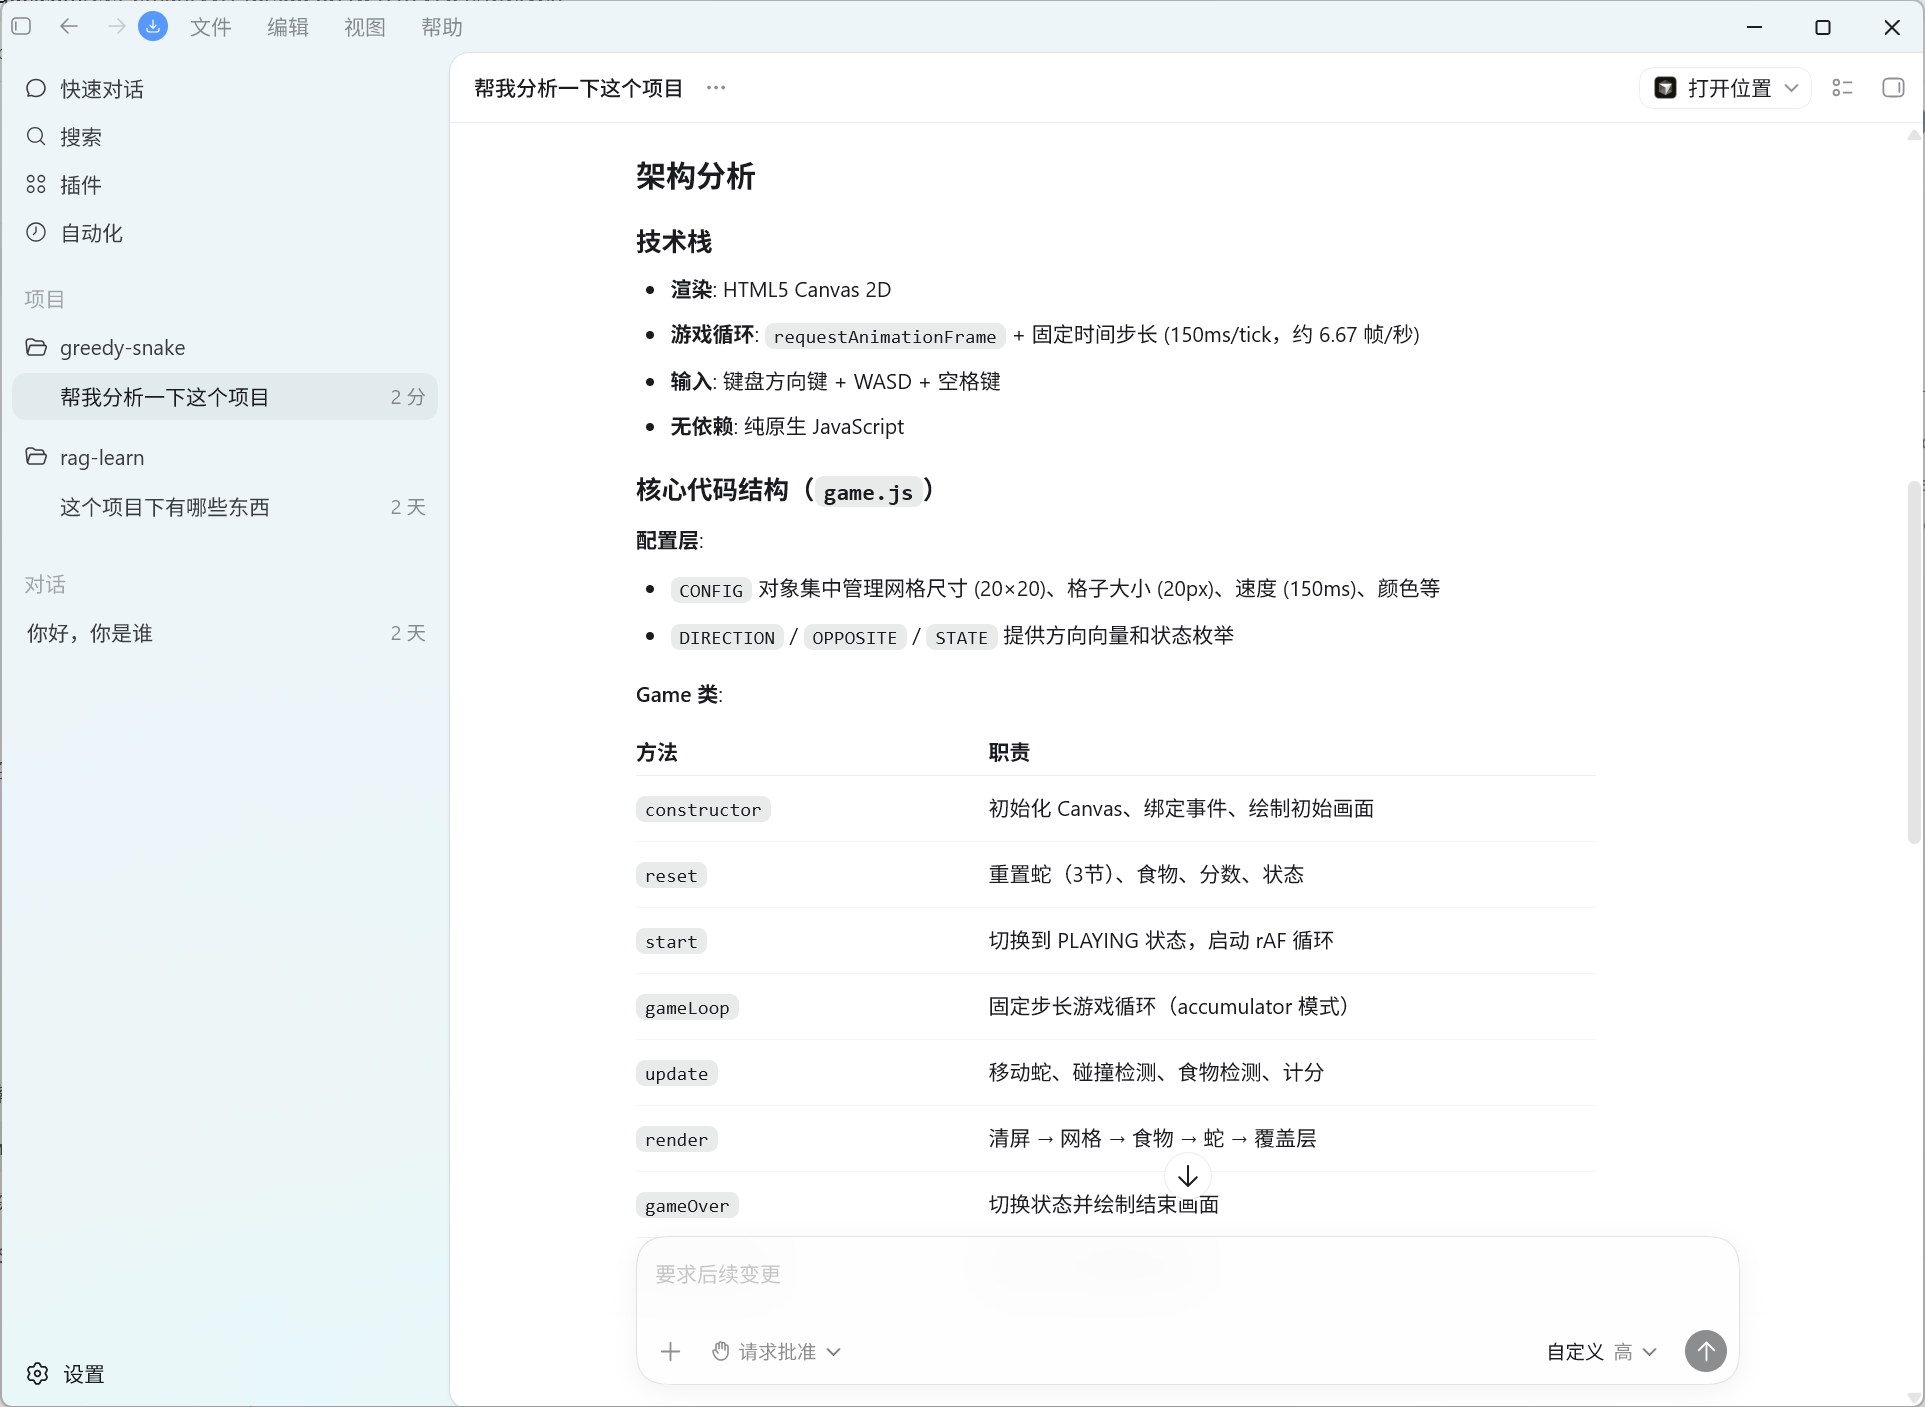
Task: Maximize the application window
Action: click(x=1823, y=27)
